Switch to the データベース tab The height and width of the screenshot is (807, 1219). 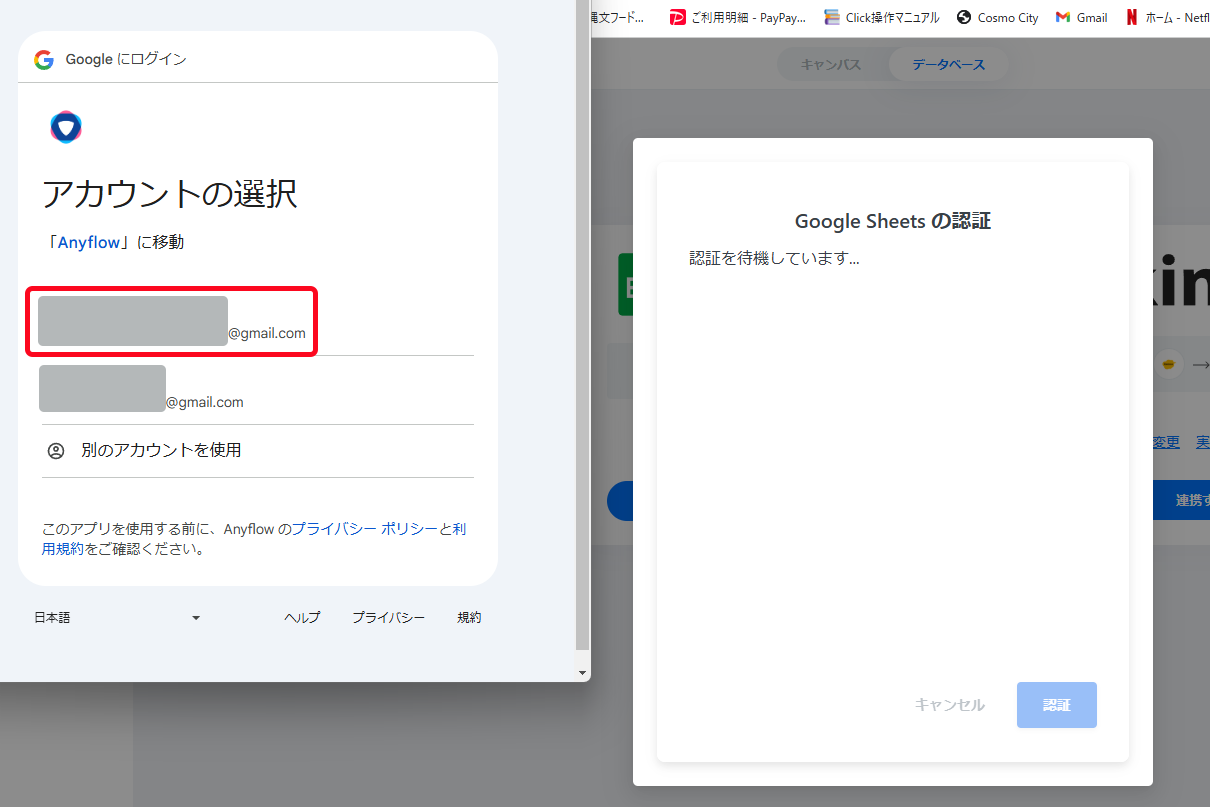click(x=948, y=65)
